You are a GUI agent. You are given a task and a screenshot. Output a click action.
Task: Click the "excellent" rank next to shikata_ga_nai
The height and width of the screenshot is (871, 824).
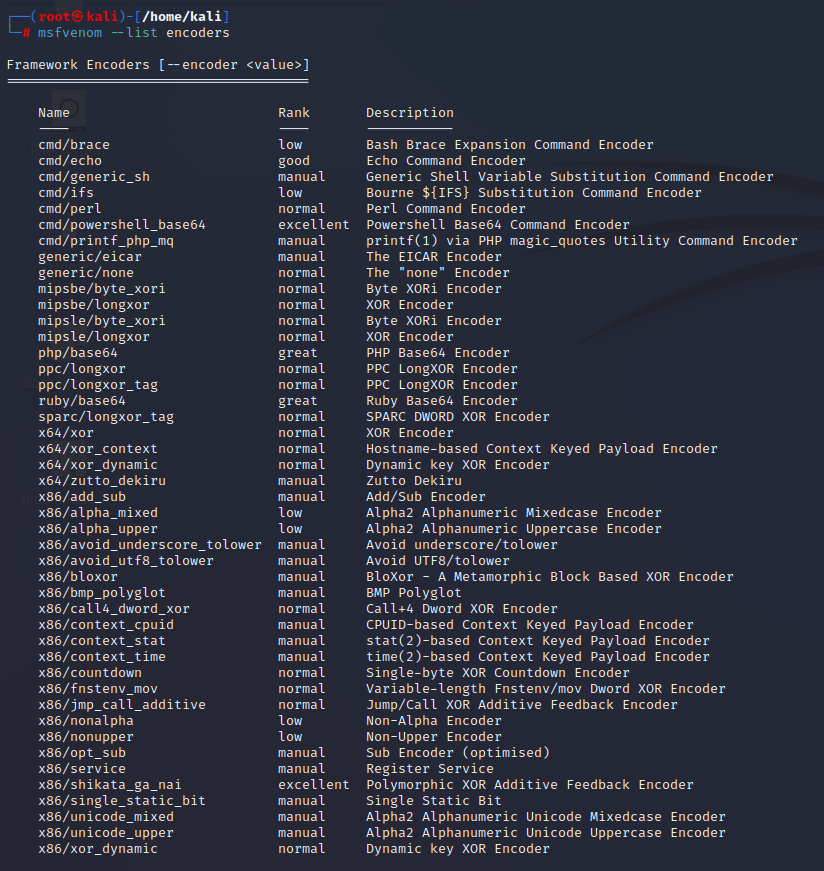pos(314,784)
